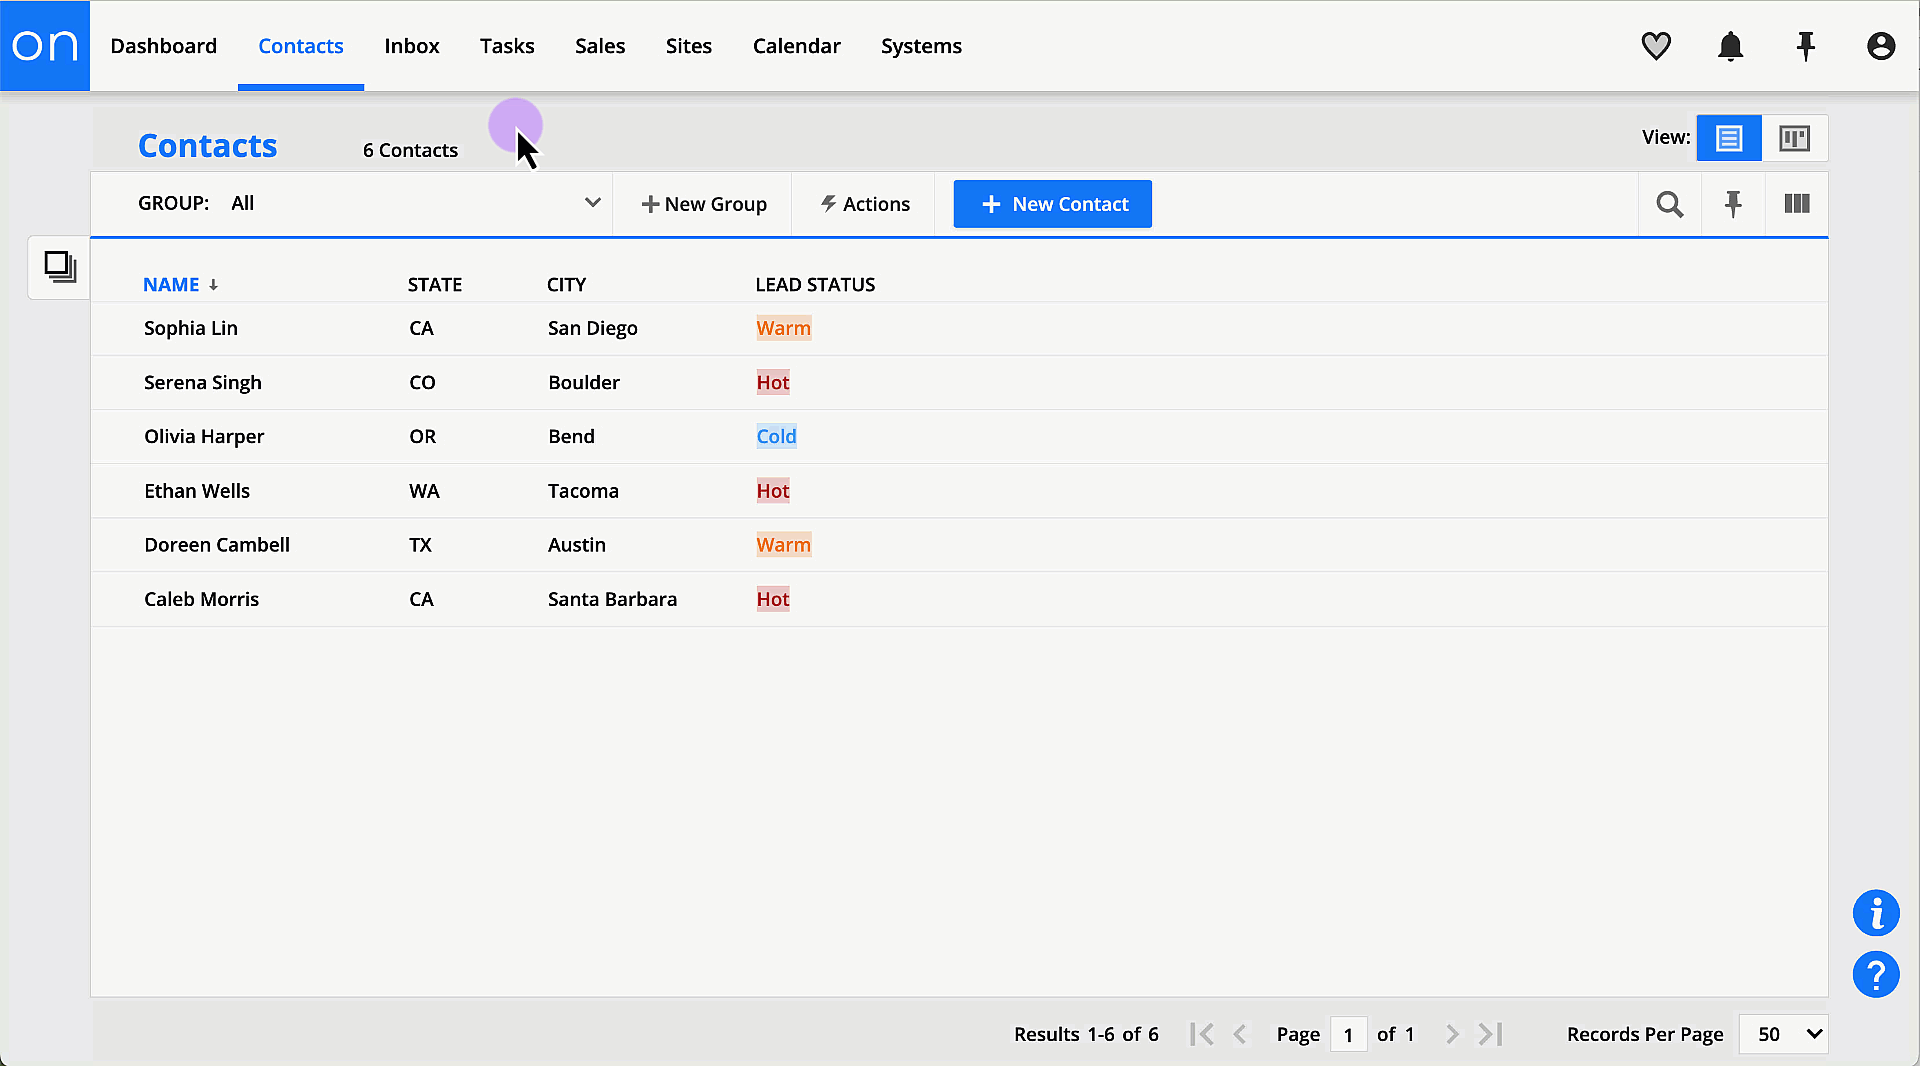Click the blue info help bubble

tap(1875, 913)
